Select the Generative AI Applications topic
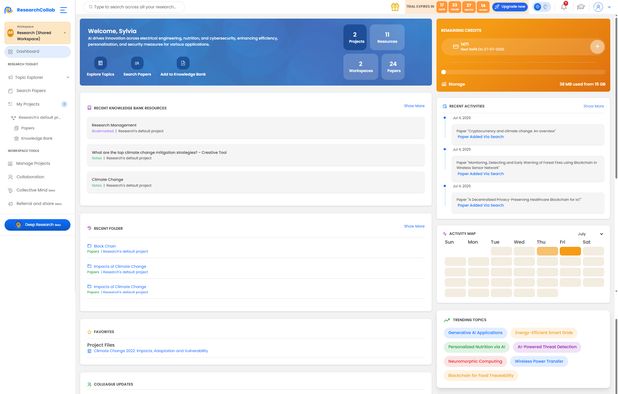The height and width of the screenshot is (394, 618). point(475,333)
